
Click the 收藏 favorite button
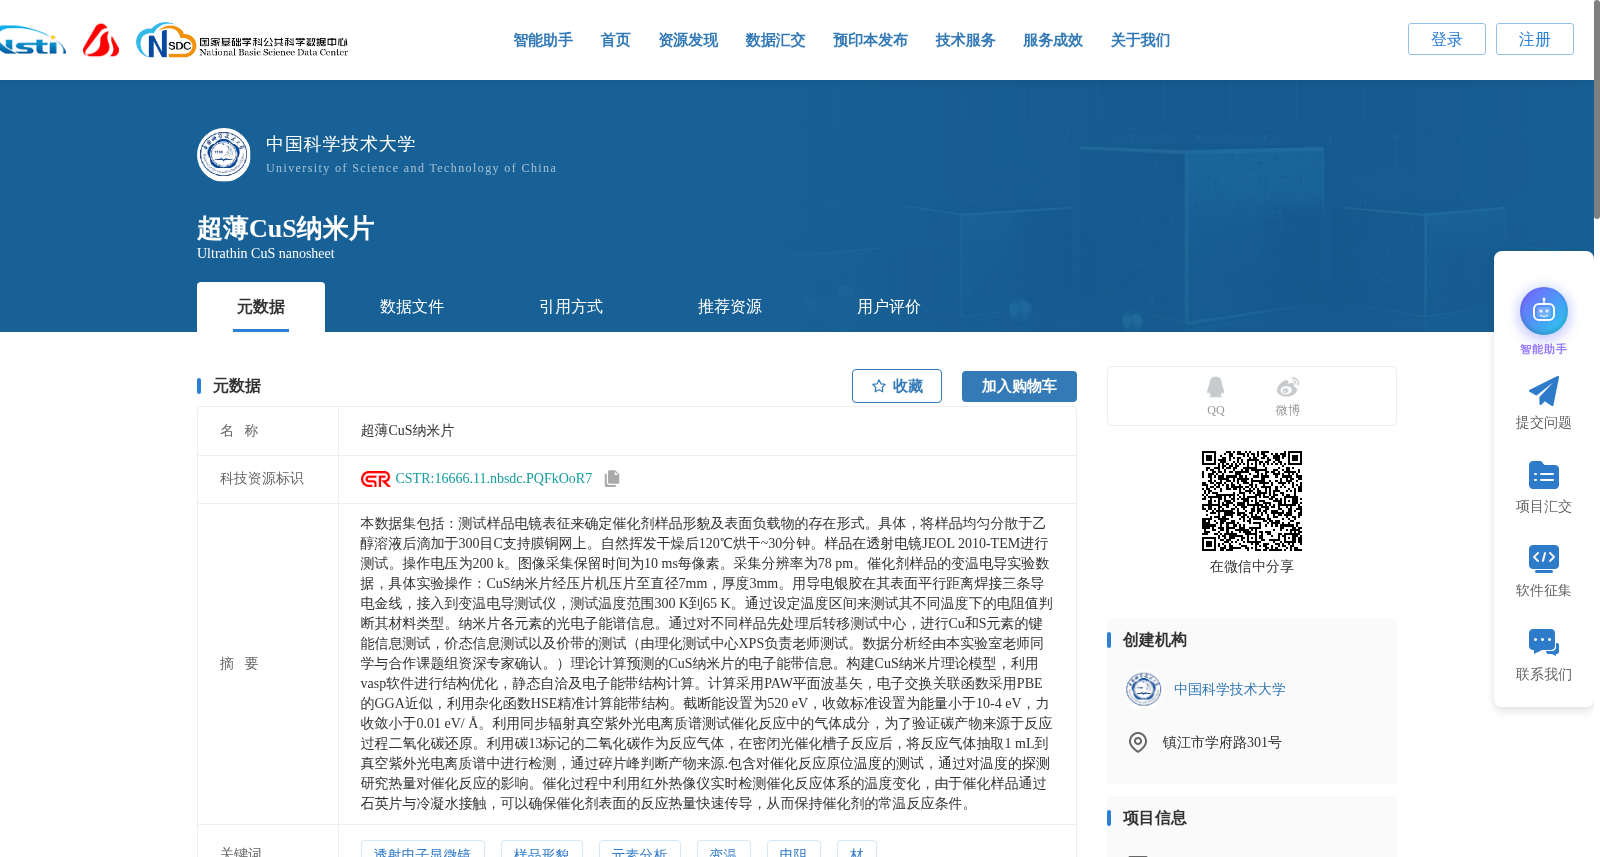click(897, 386)
